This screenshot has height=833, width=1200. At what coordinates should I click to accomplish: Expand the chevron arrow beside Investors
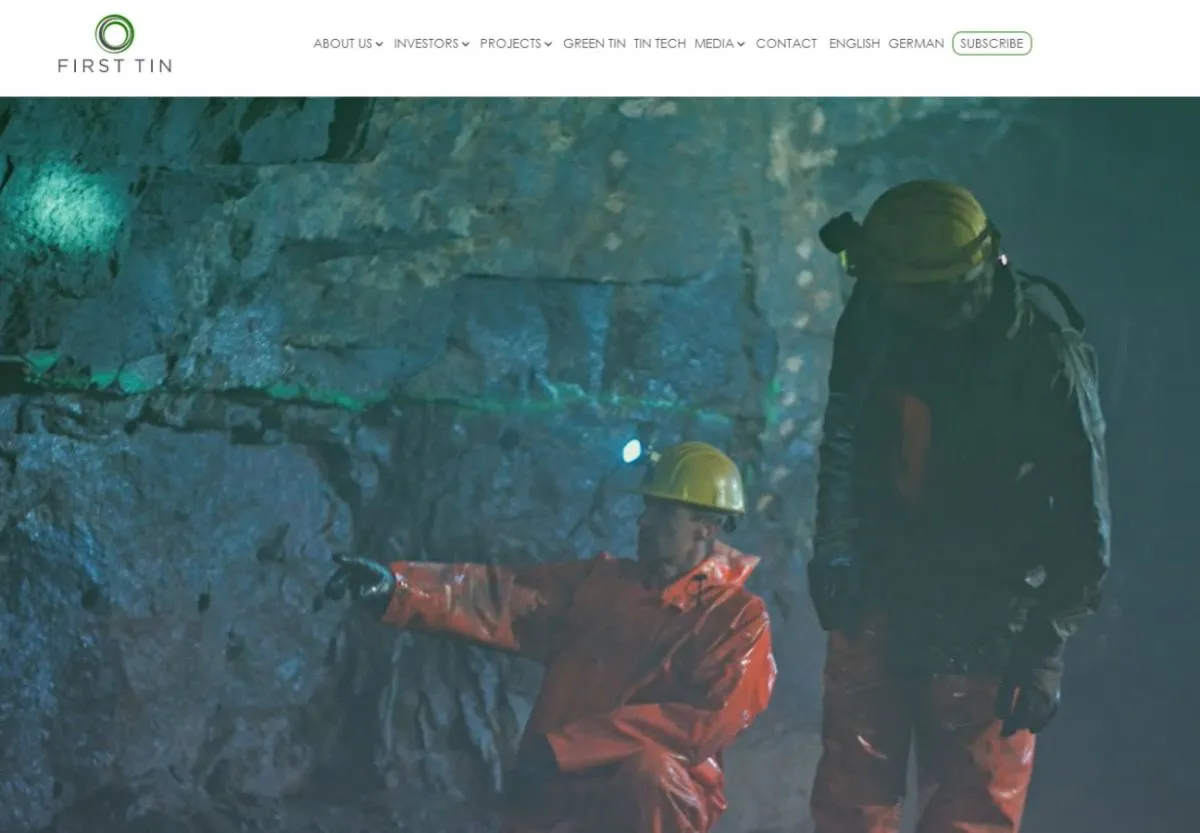(465, 45)
